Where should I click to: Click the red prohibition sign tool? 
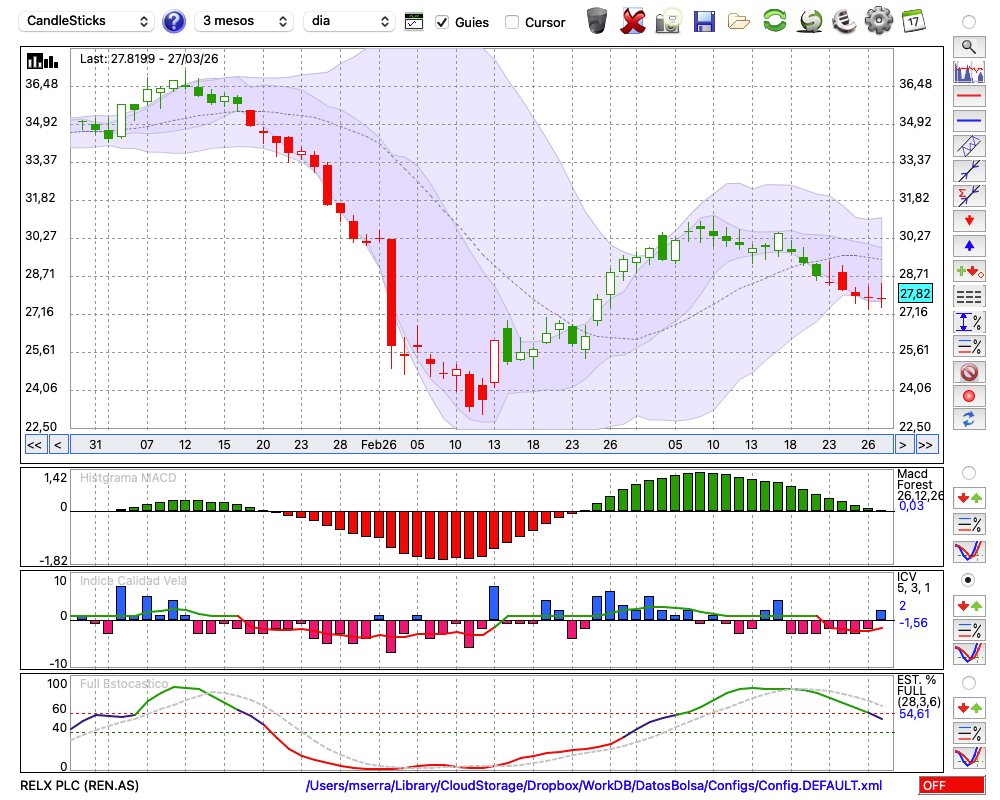968,372
